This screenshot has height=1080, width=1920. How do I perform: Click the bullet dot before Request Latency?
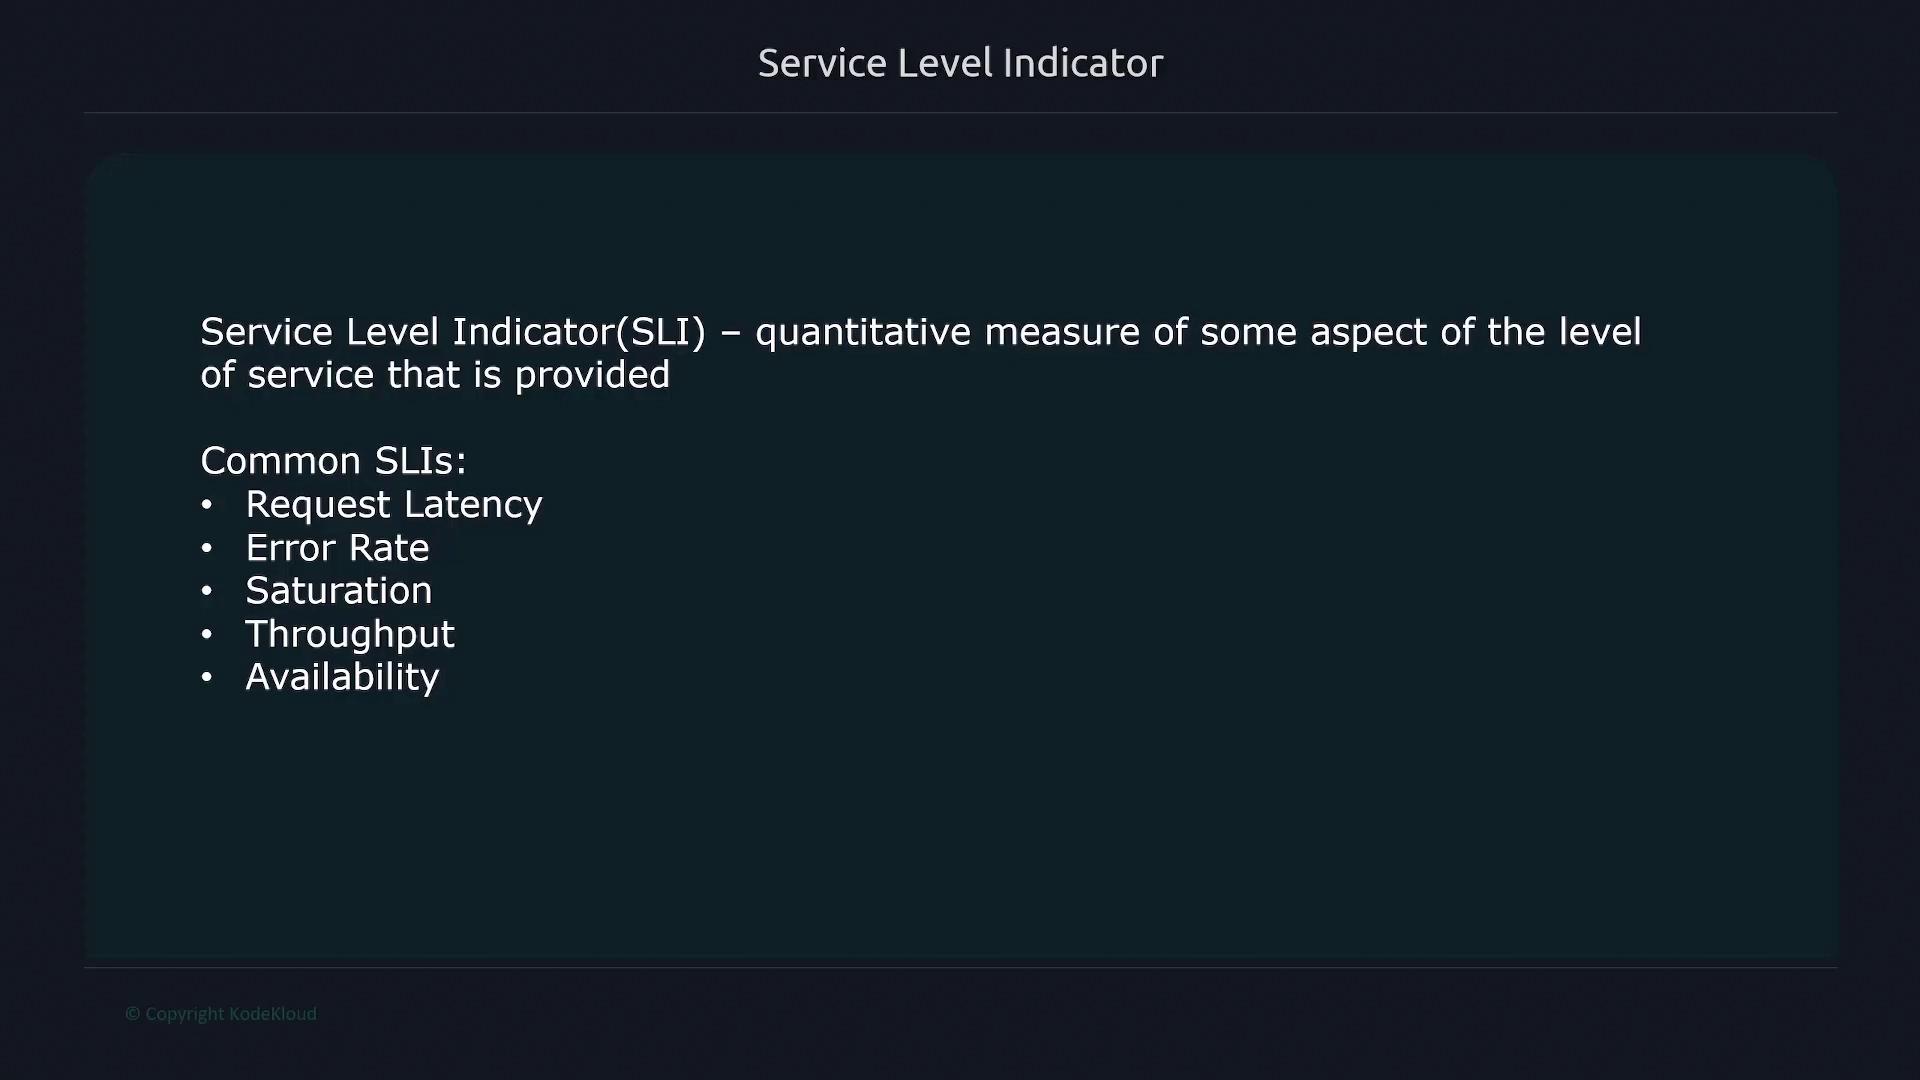pos(207,505)
